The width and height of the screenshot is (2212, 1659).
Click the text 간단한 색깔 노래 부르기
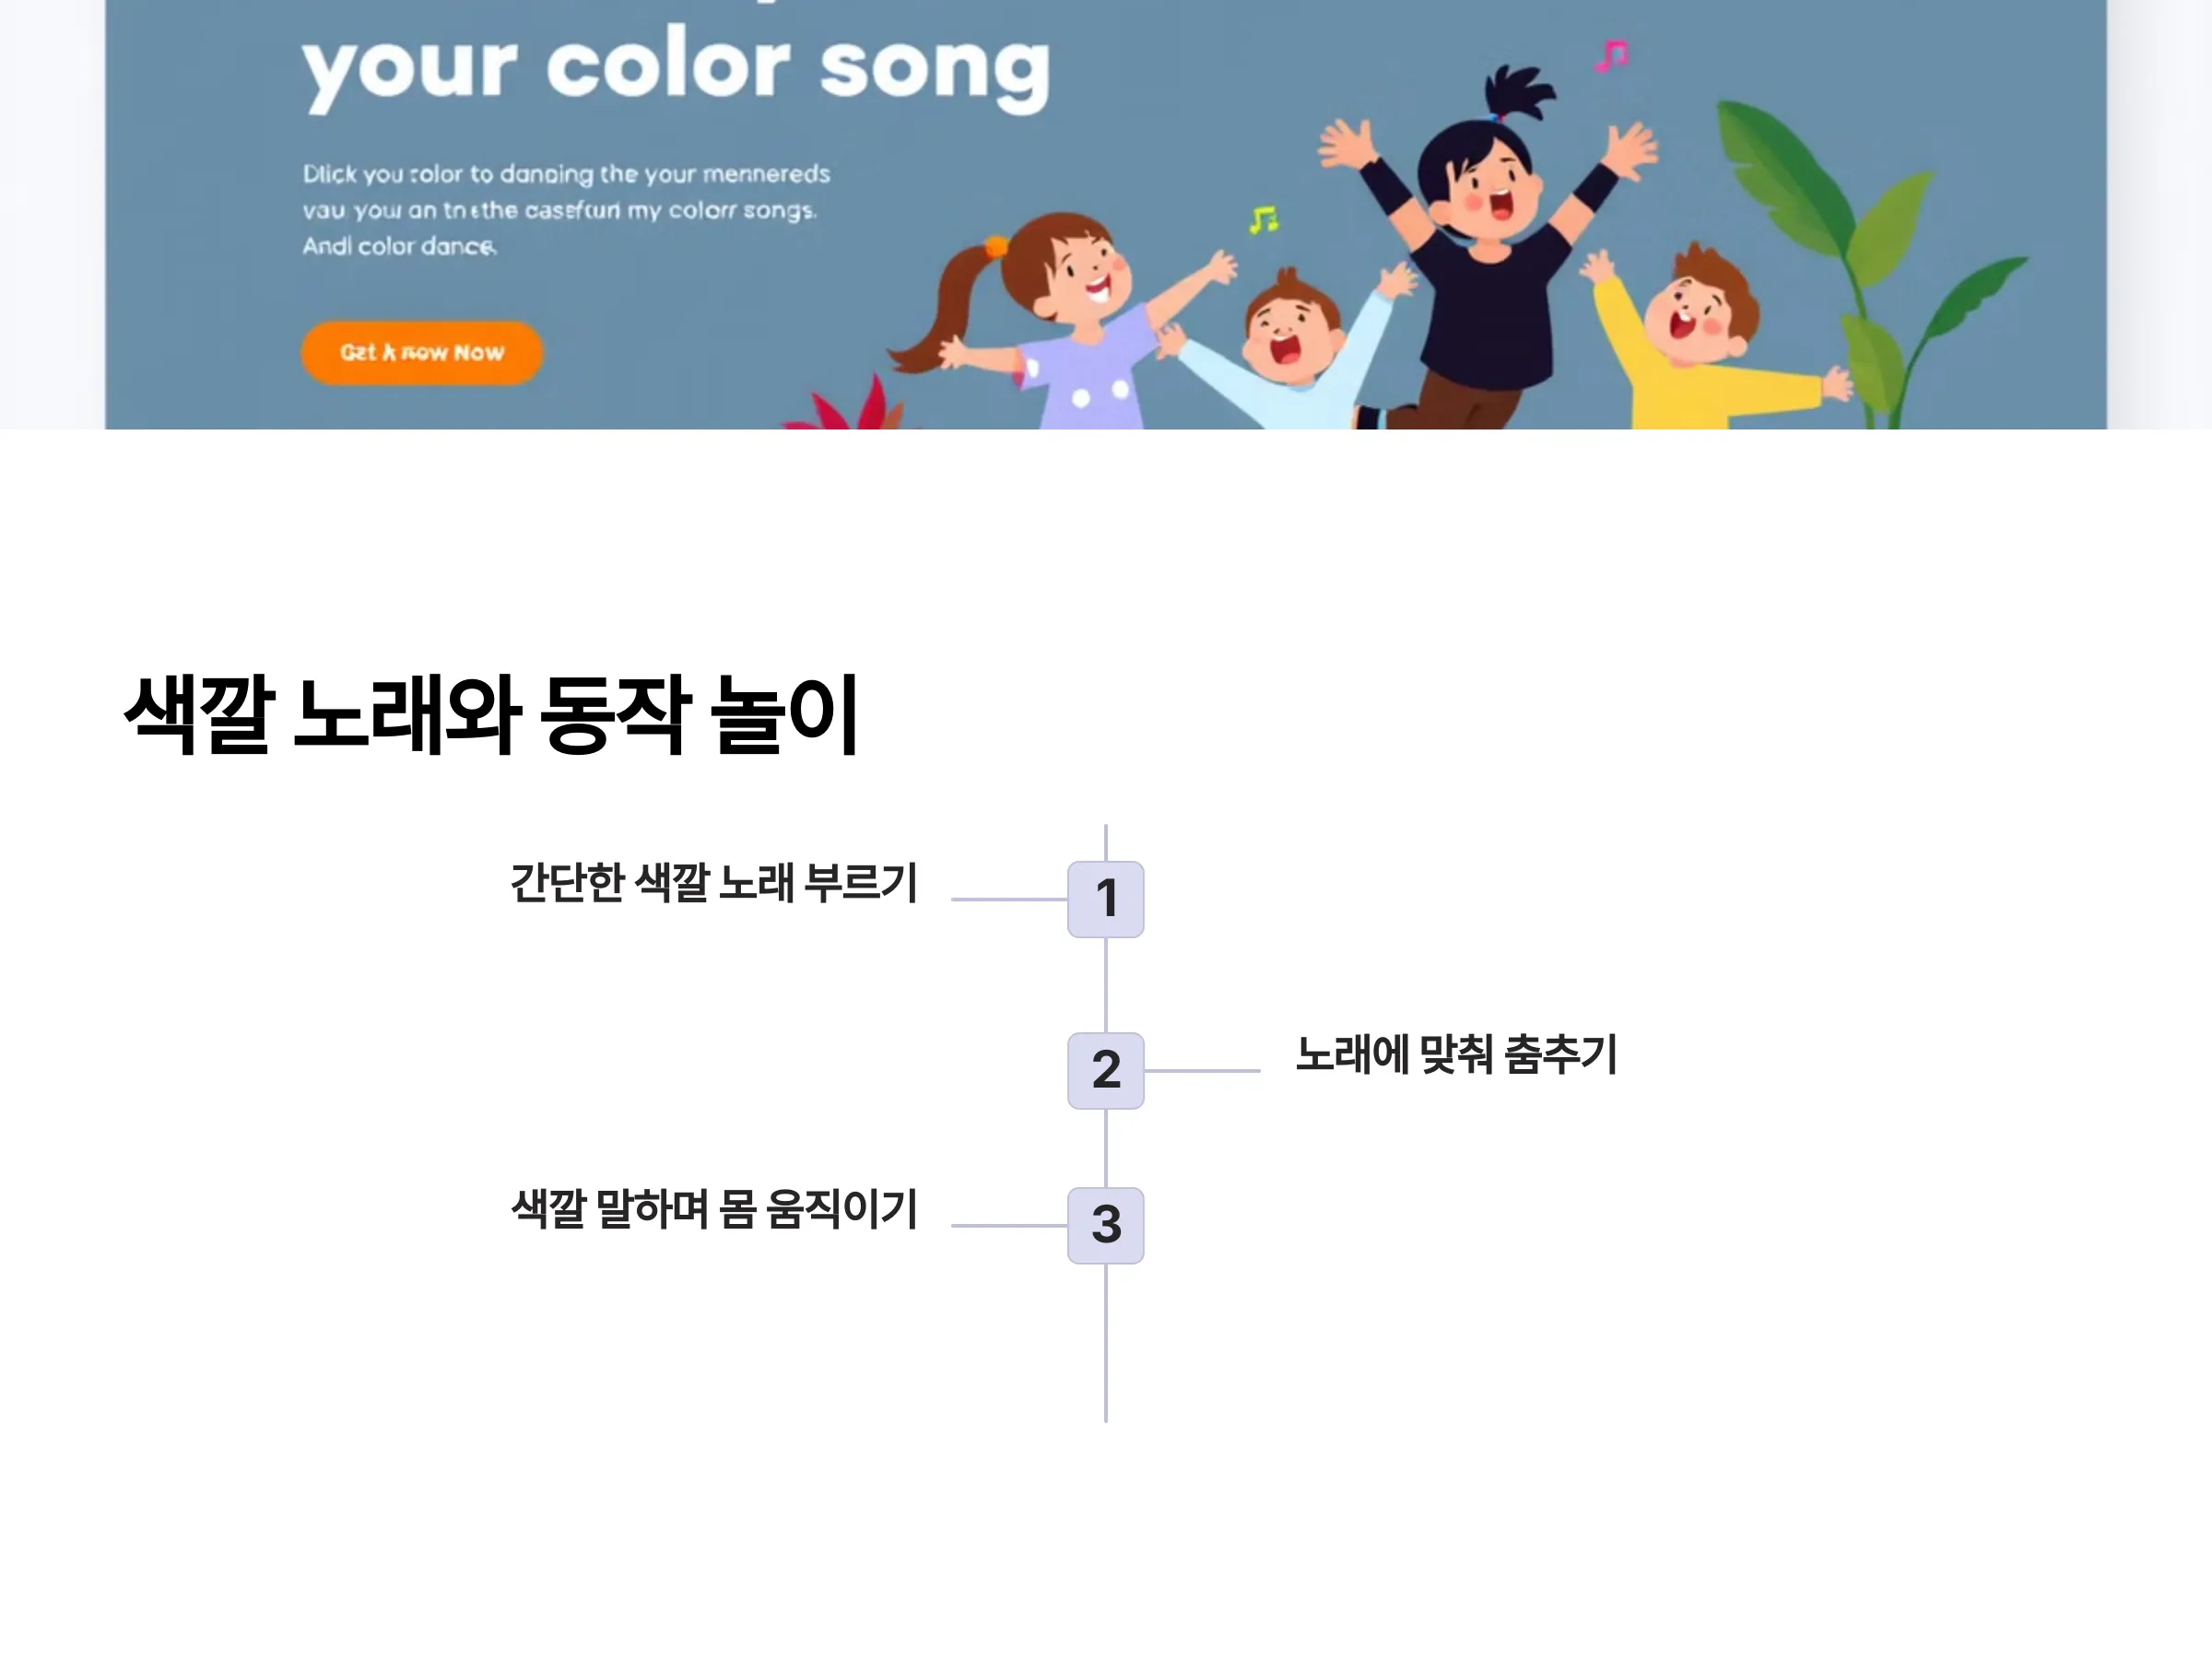(x=713, y=883)
